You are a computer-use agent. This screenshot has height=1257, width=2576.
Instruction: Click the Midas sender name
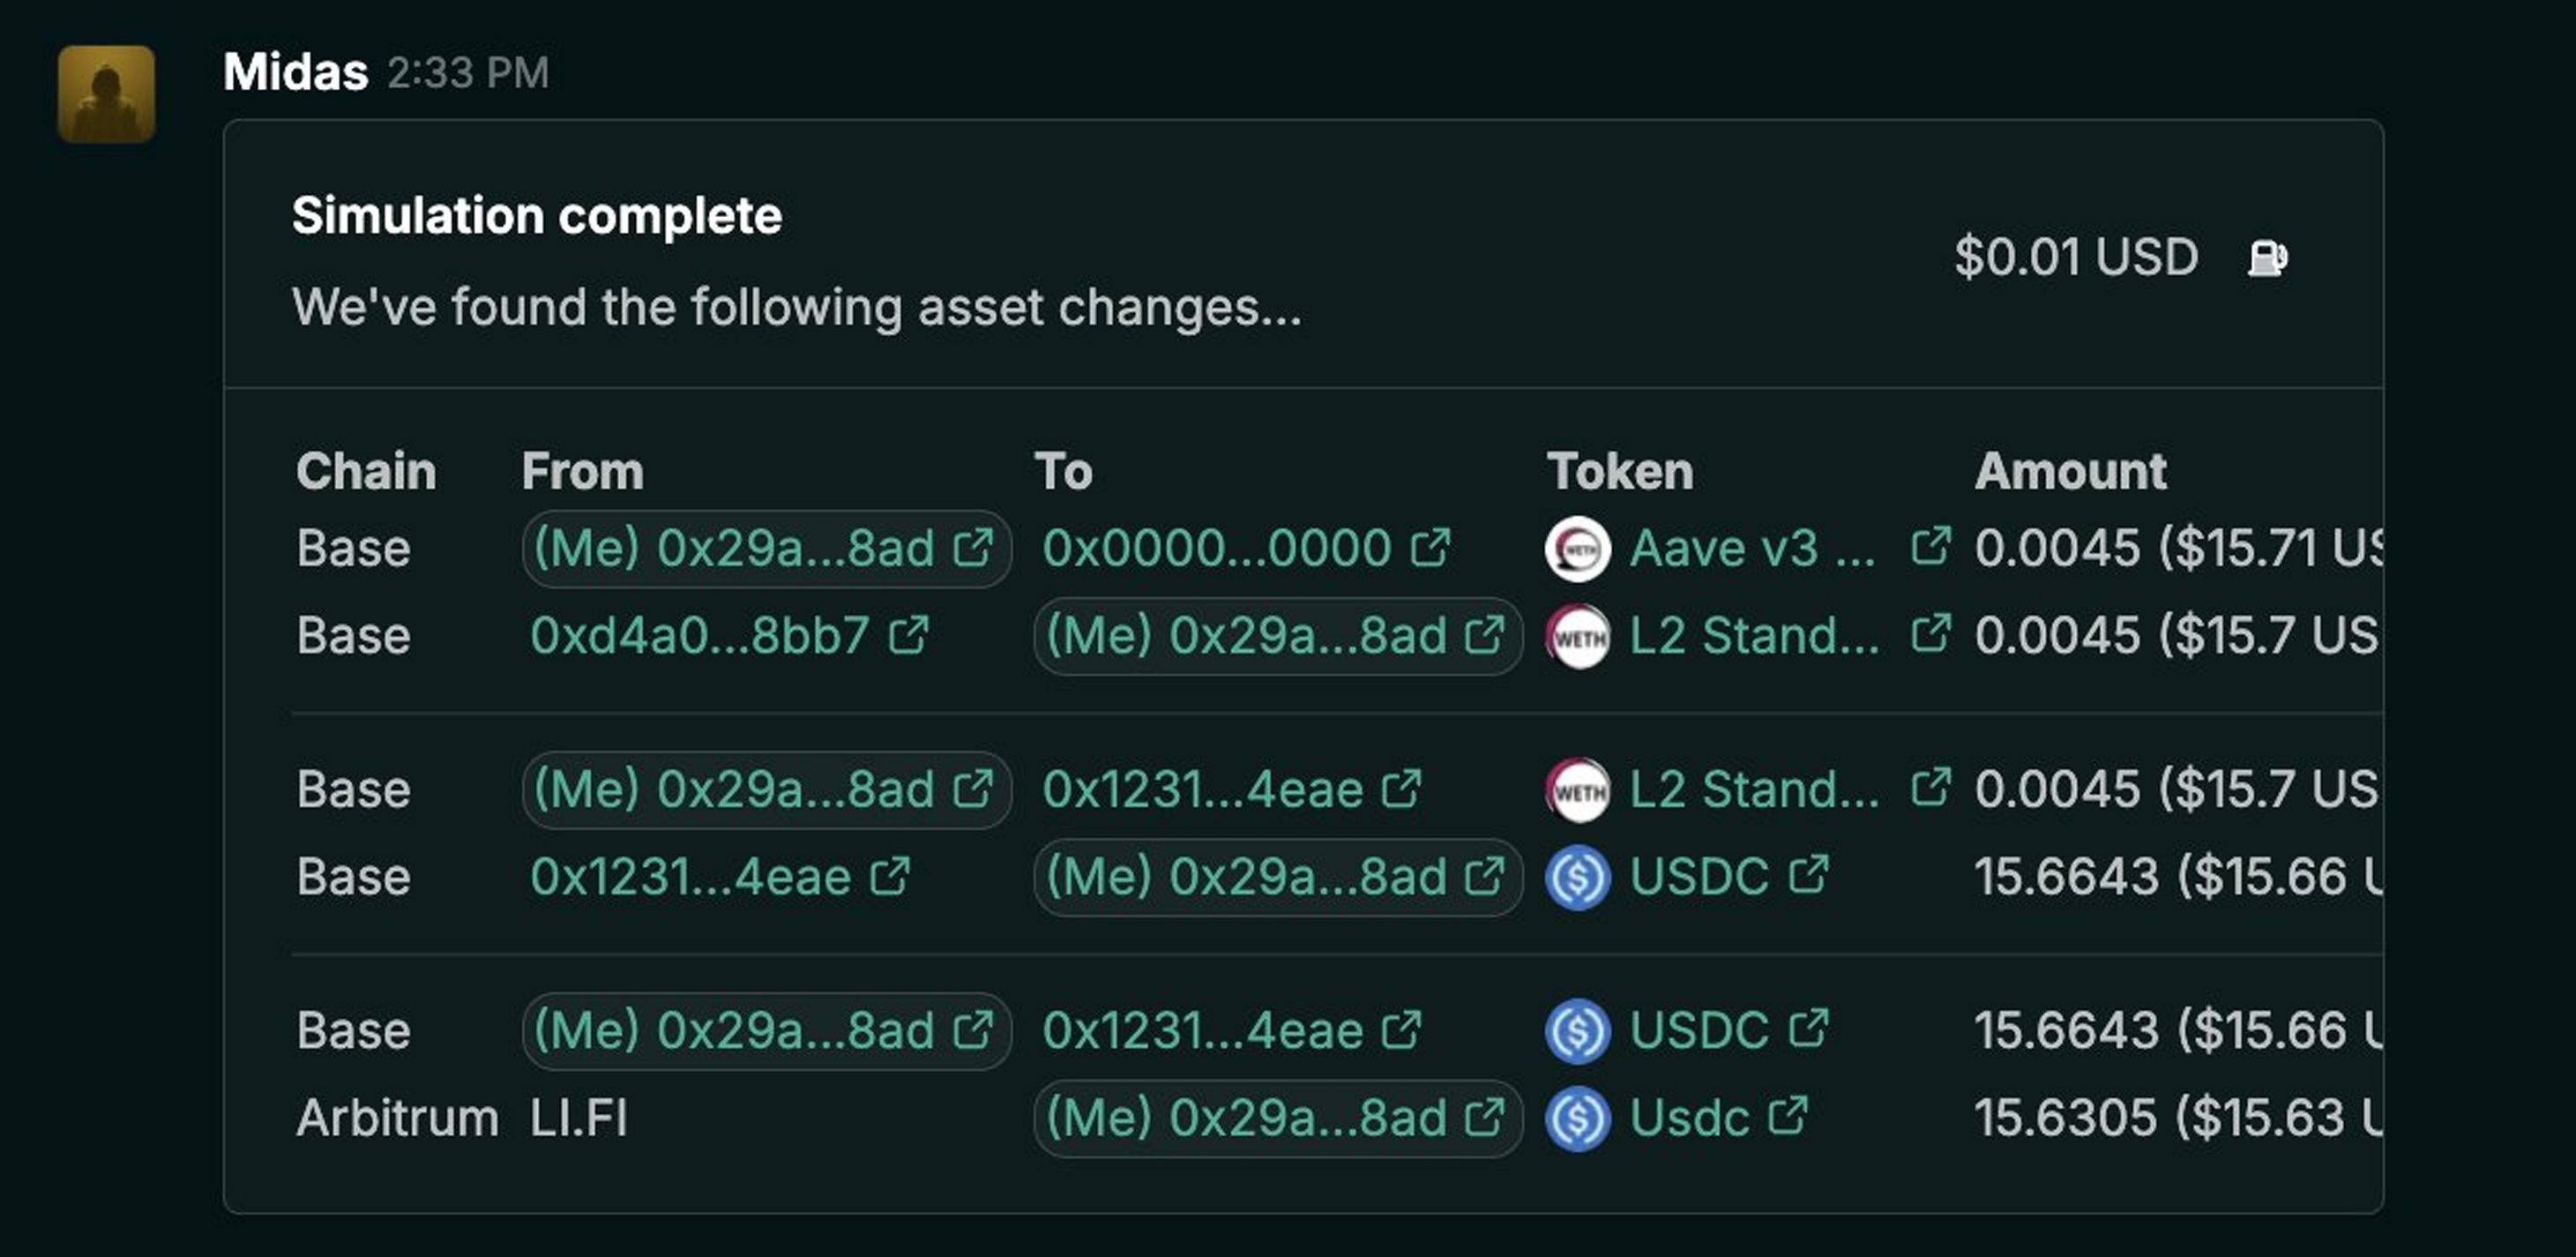(295, 72)
